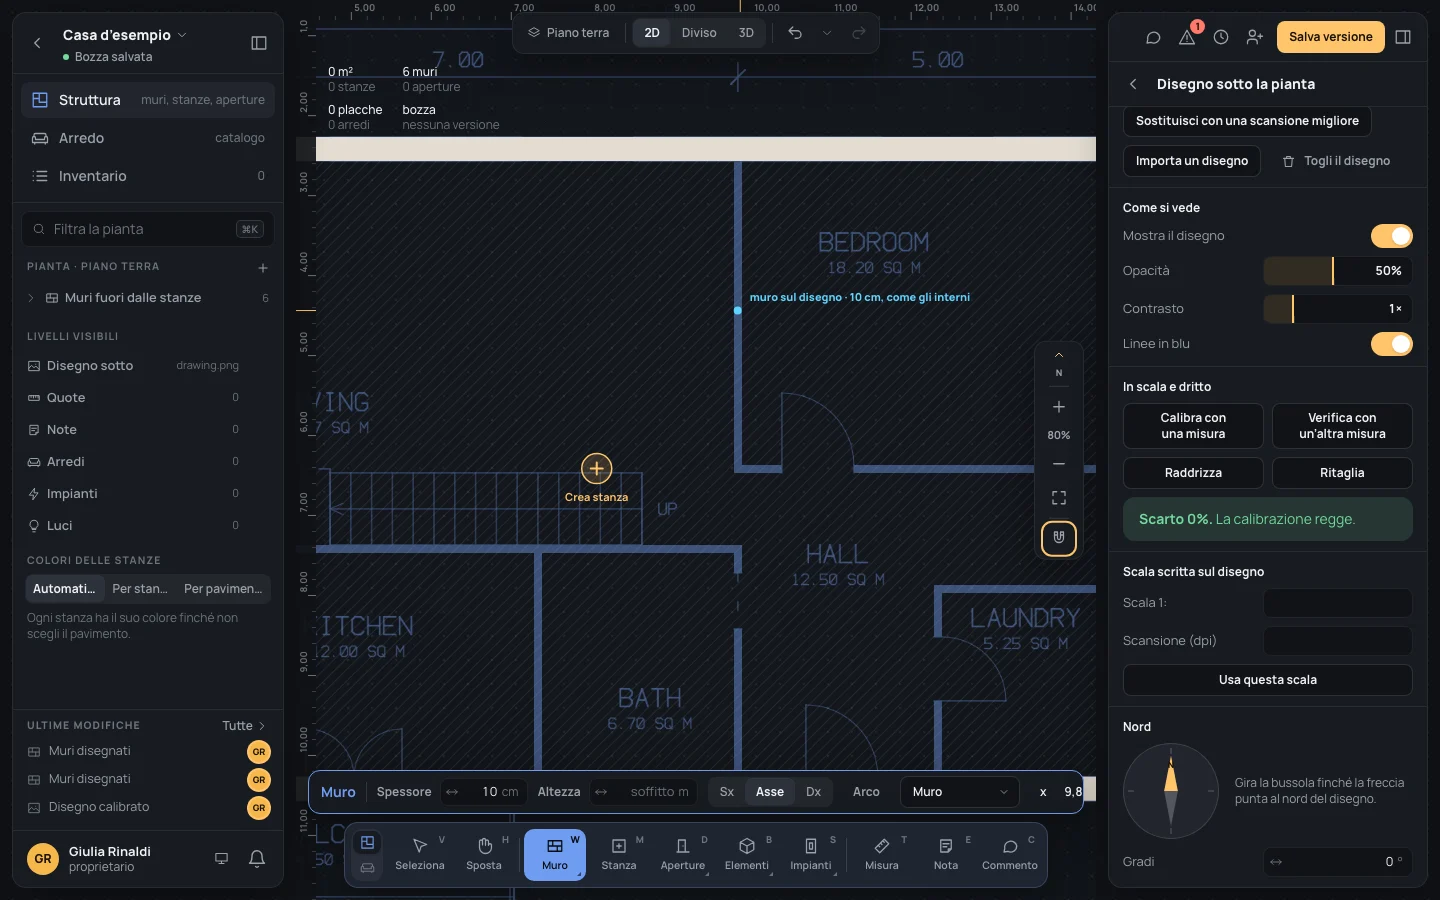Viewport: 1440px width, 900px height.
Task: Adjust the Contrasto slider
Action: point(1338,309)
